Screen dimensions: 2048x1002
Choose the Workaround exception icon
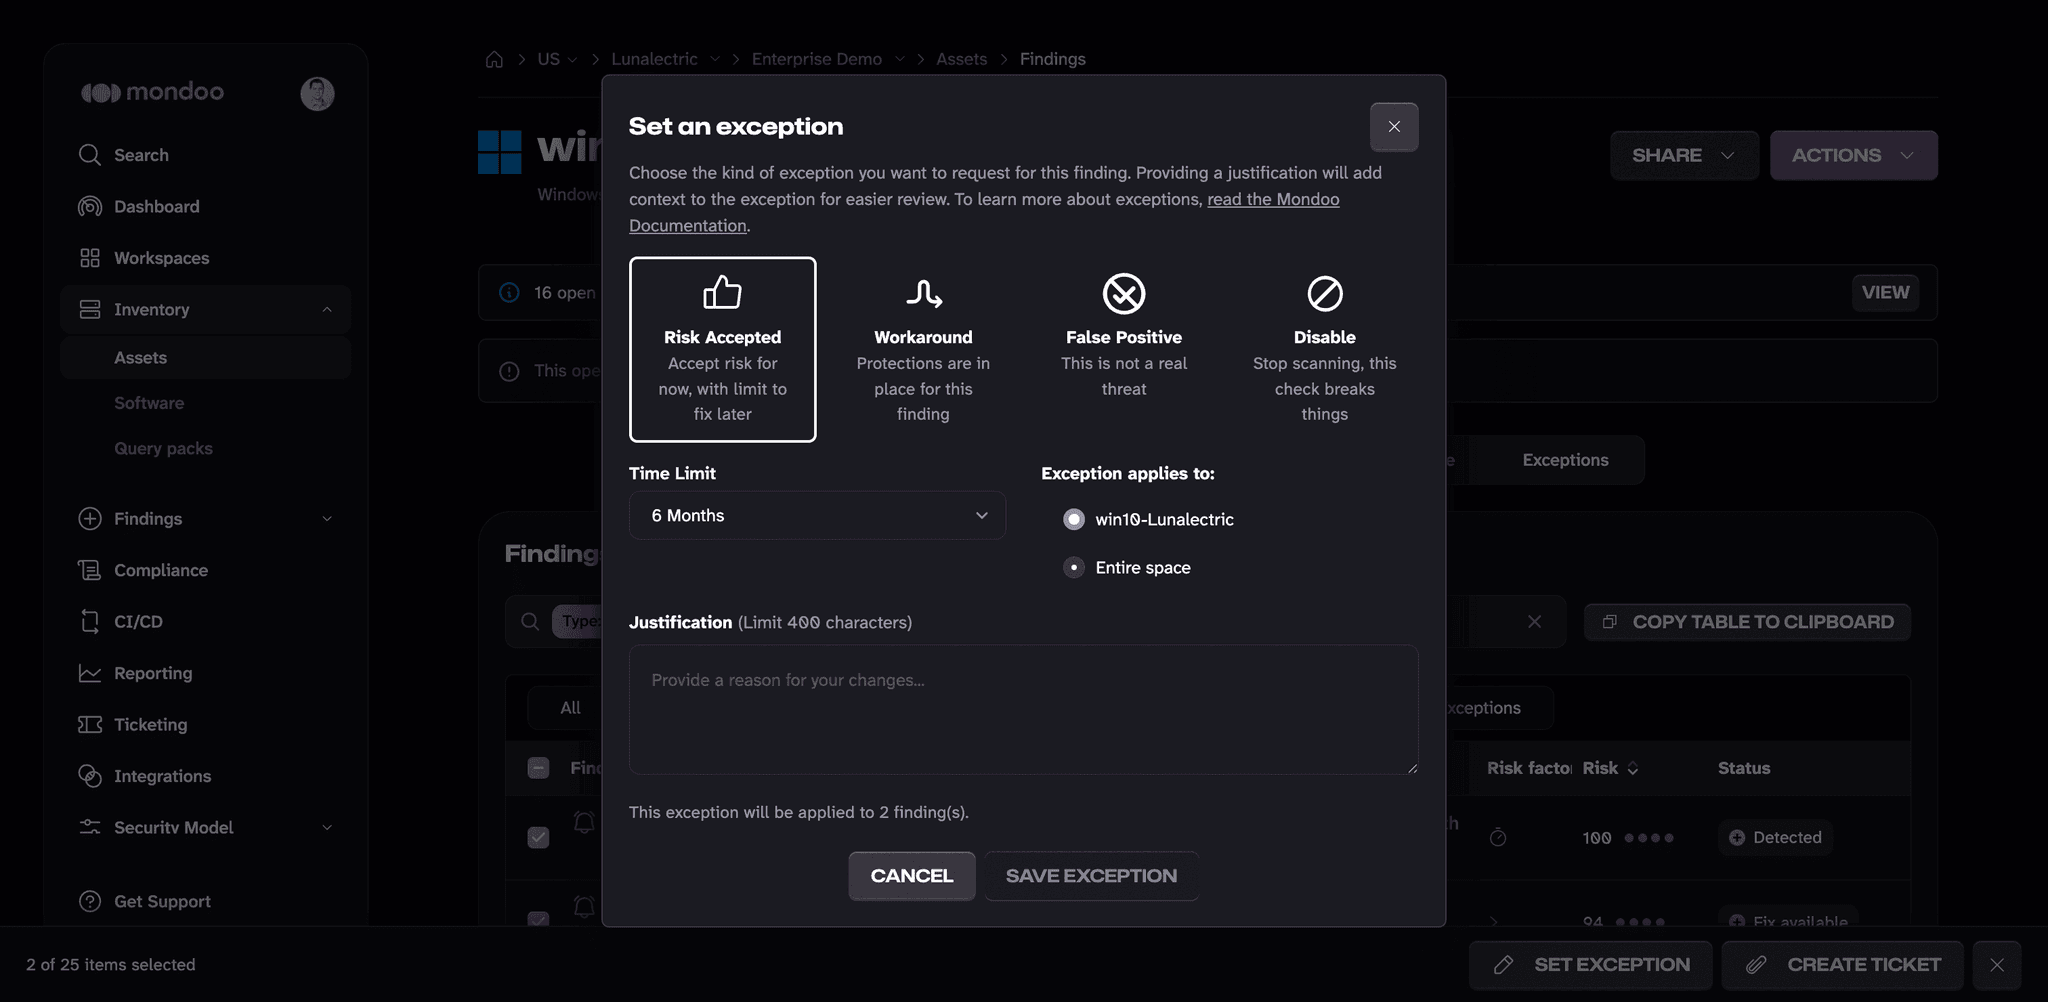tap(923, 293)
